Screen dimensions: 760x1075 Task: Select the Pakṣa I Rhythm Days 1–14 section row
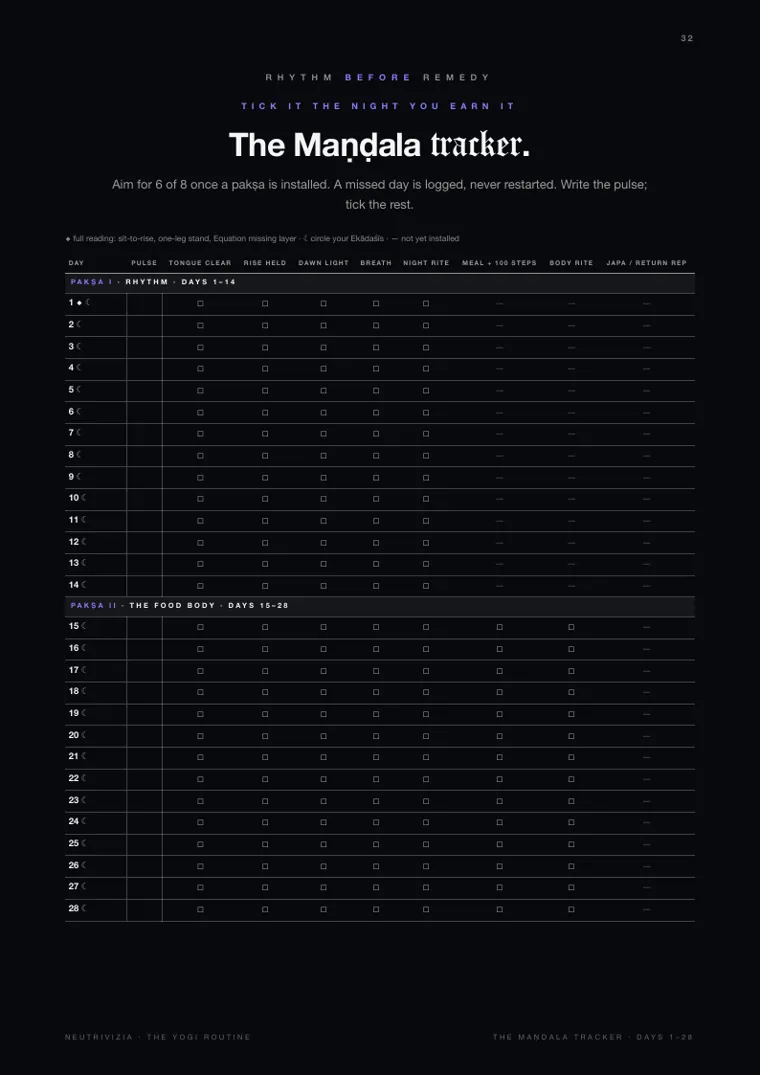coord(380,283)
